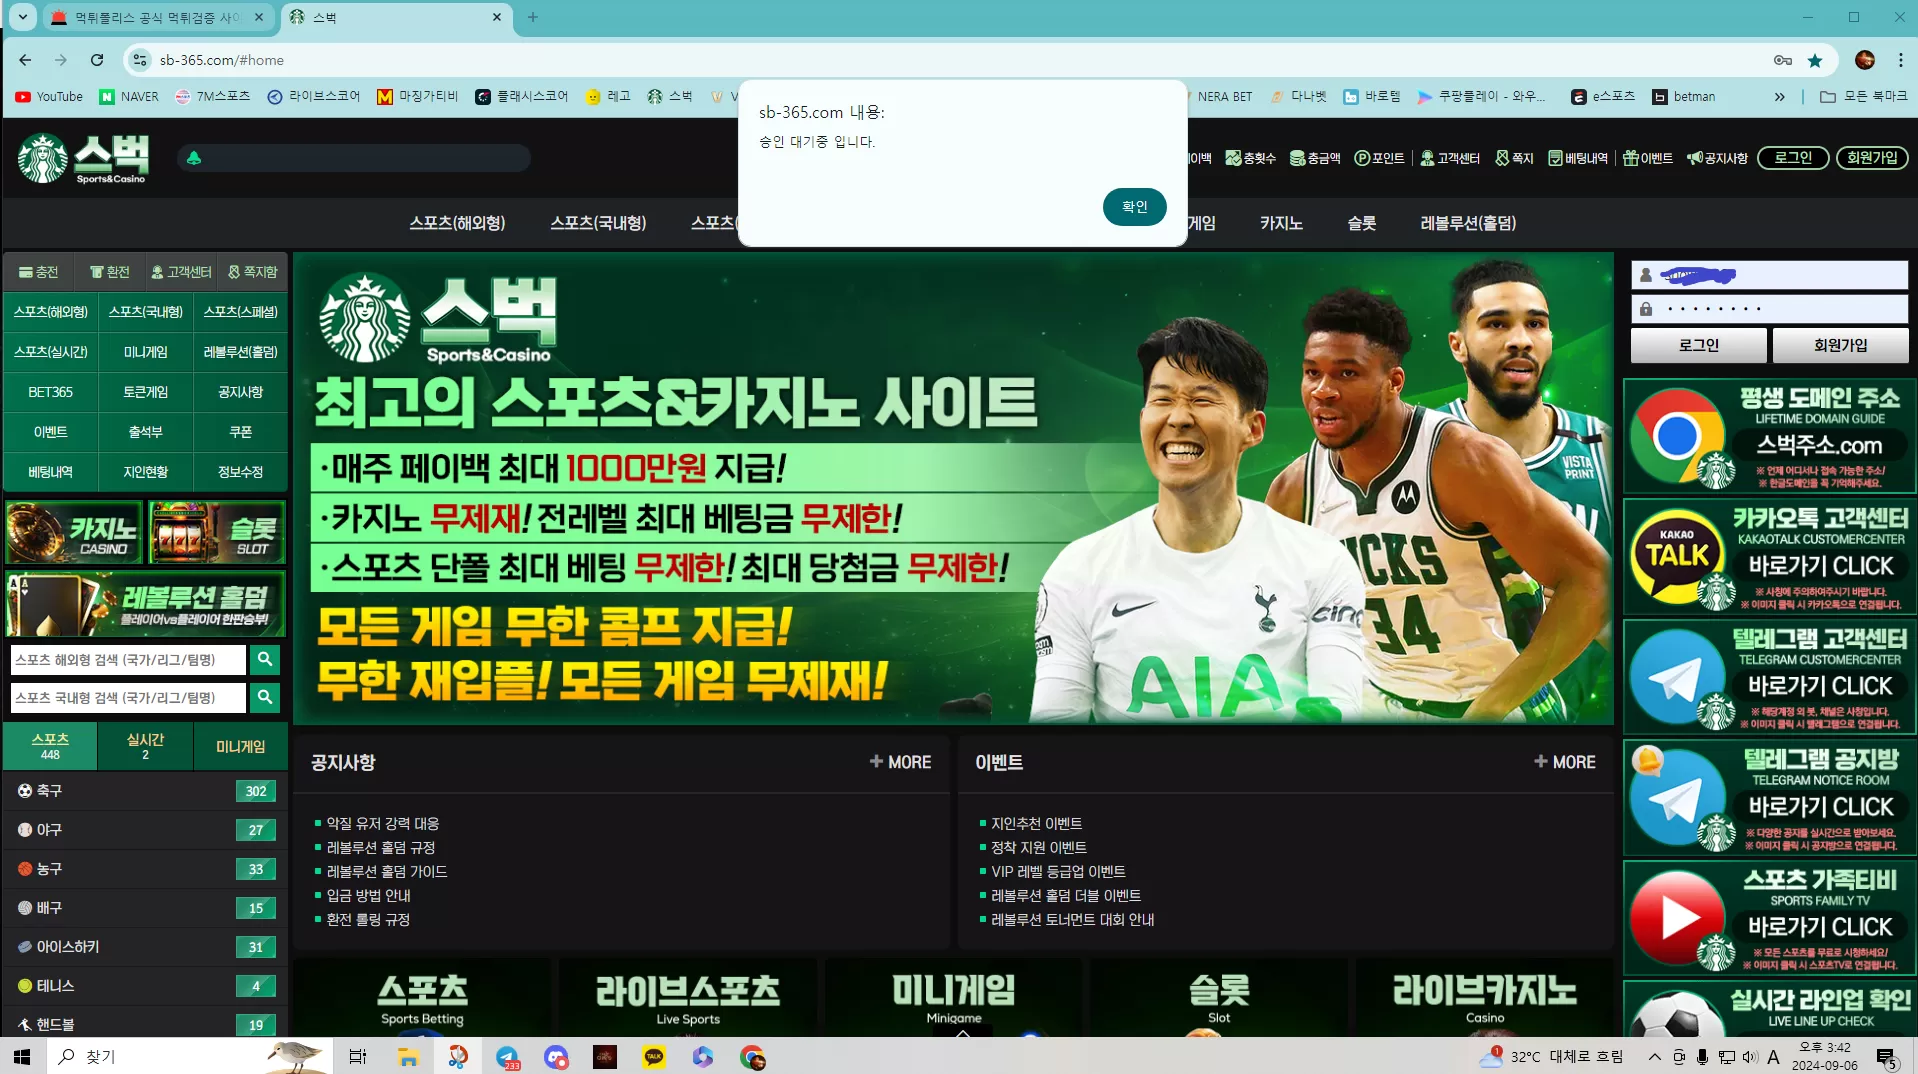The height and width of the screenshot is (1074, 1918).
Task: Open the password key icon in the address bar
Action: pyautogui.click(x=1783, y=60)
